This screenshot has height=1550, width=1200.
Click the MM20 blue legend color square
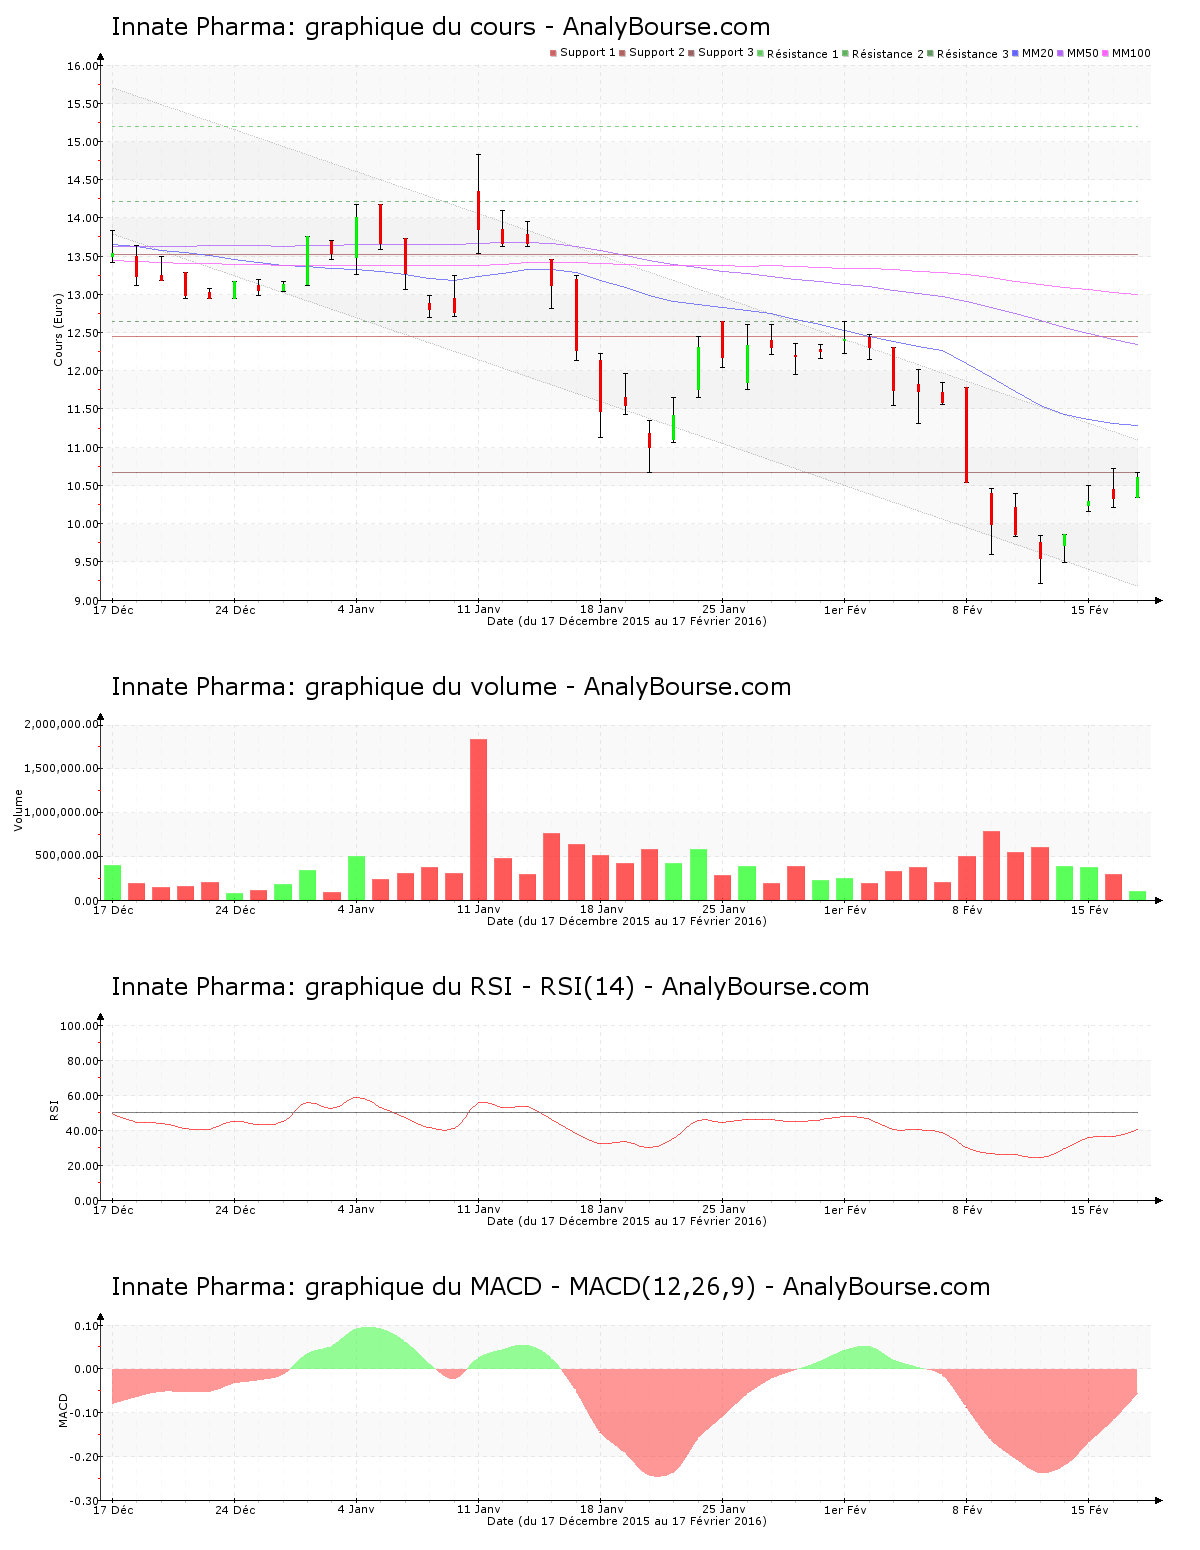pos(1016,53)
